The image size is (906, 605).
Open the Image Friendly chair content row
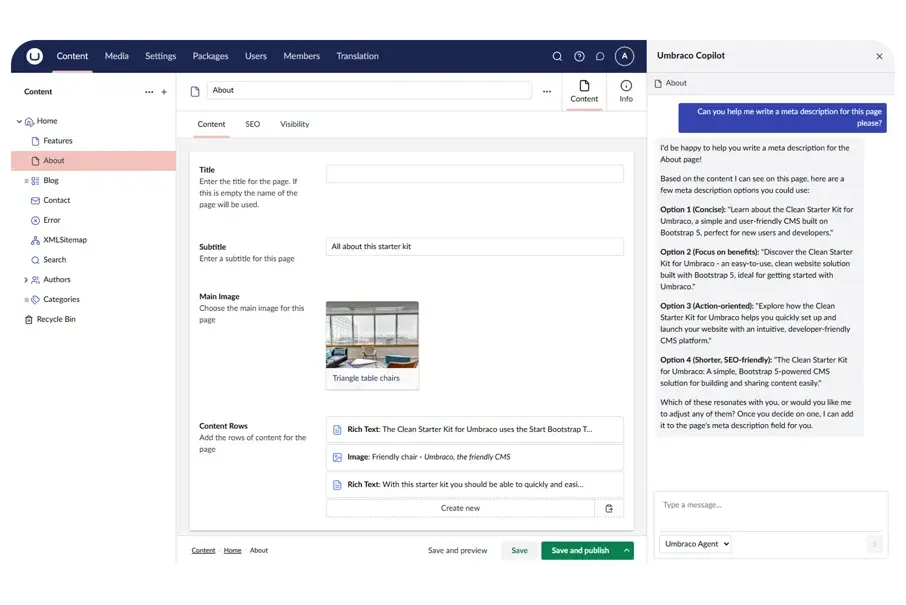pos(475,457)
